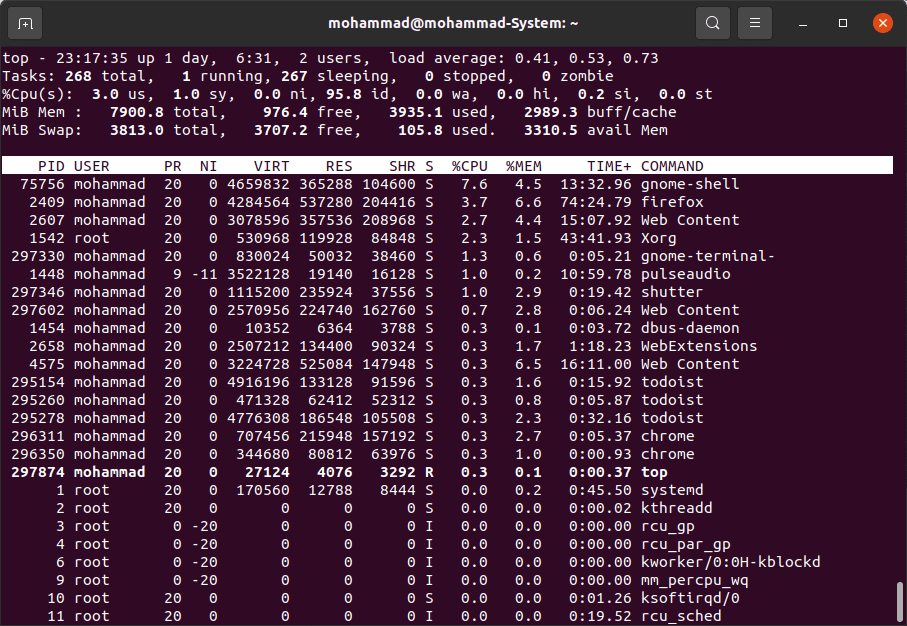This screenshot has height=626, width=907.
Task: Close the terminal window
Action: [881, 22]
